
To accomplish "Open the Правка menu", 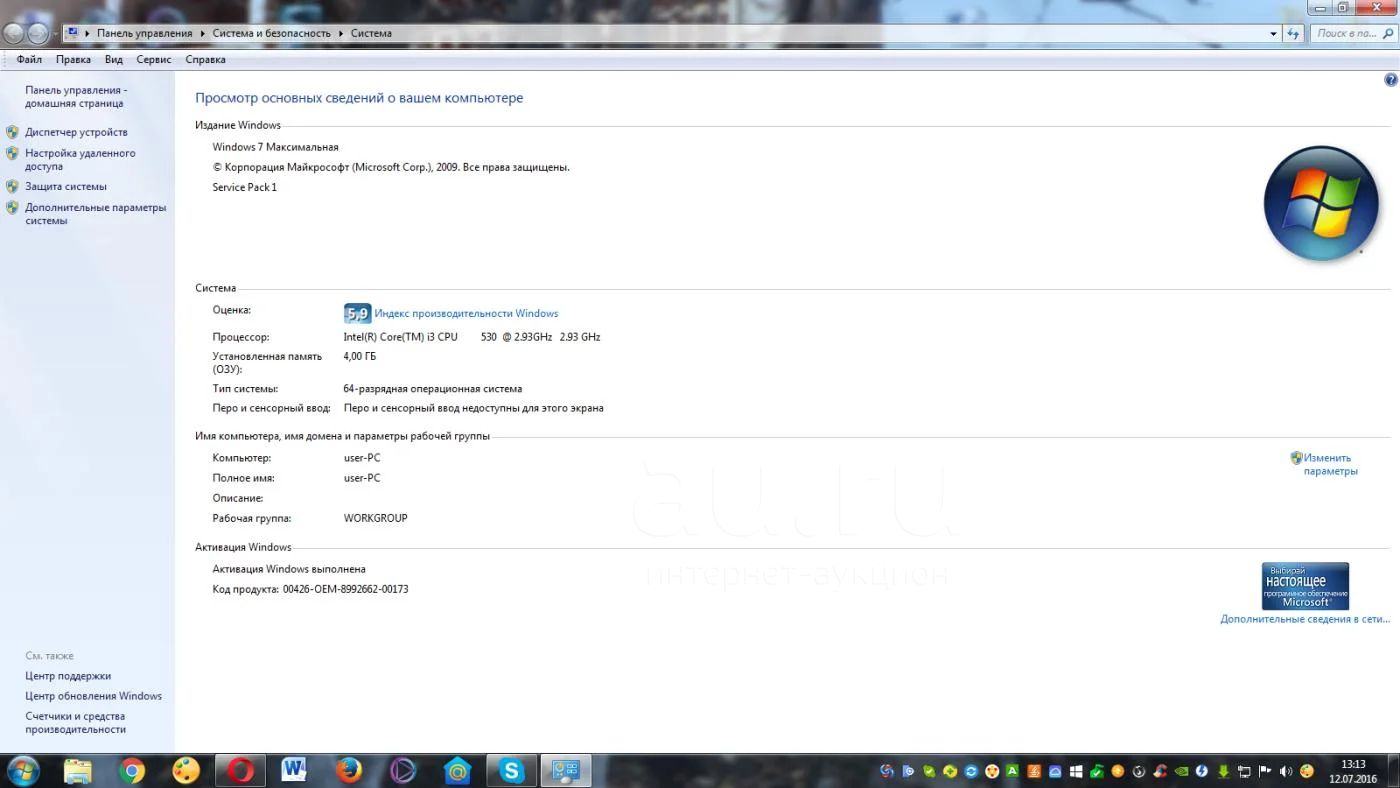I will pos(73,59).
